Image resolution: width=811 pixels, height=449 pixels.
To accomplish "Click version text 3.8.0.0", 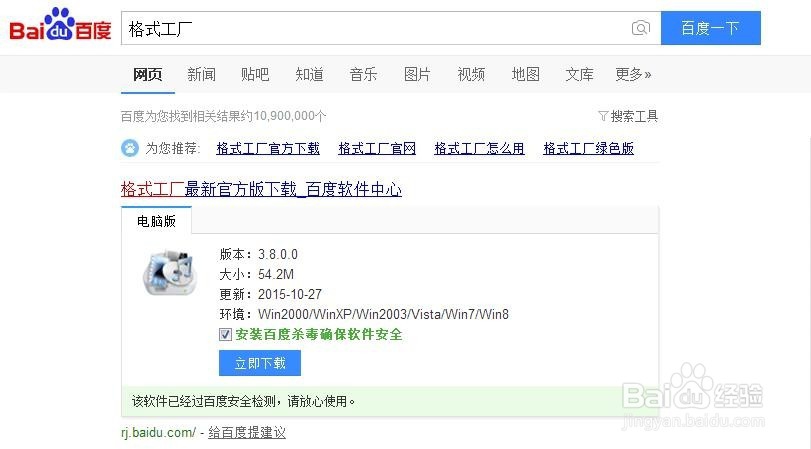I will pyautogui.click(x=278, y=255).
